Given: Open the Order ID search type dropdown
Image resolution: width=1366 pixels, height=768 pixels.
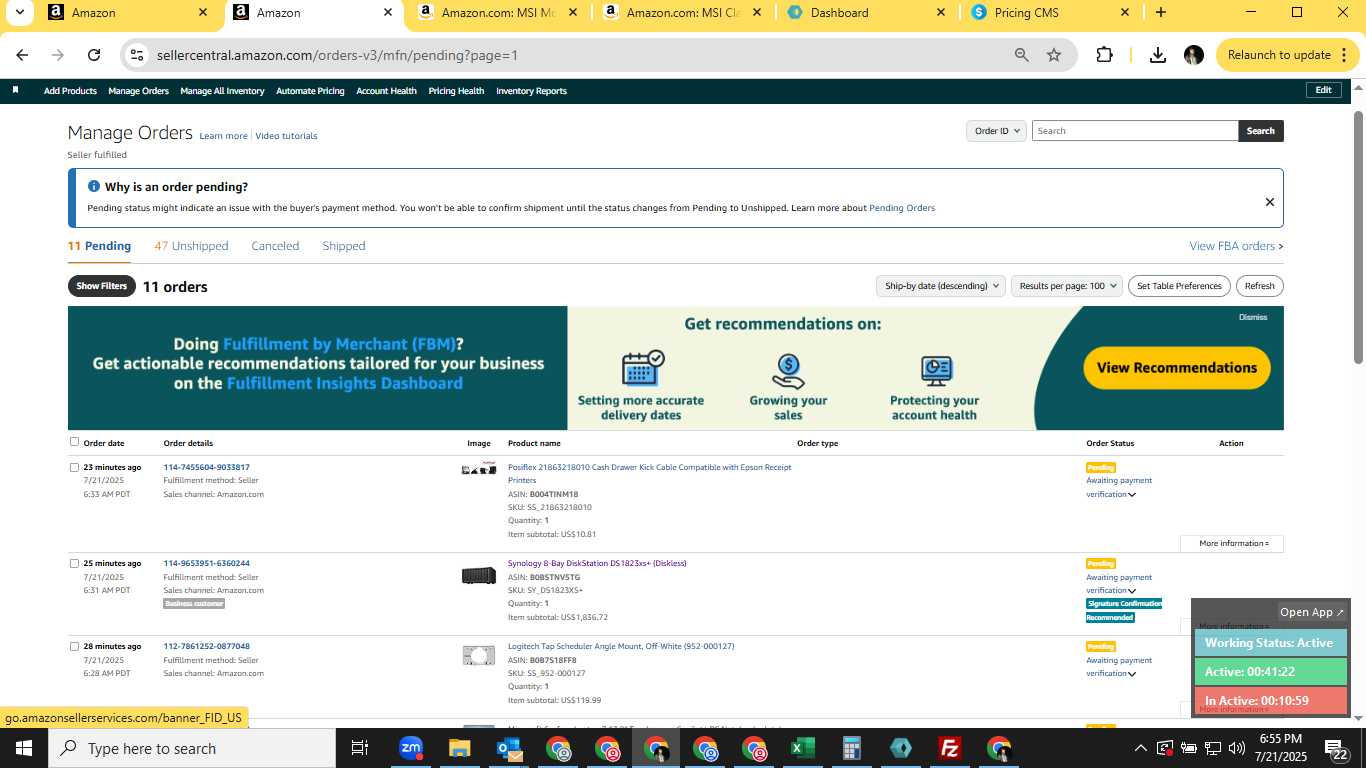Looking at the screenshot, I should 996,131.
